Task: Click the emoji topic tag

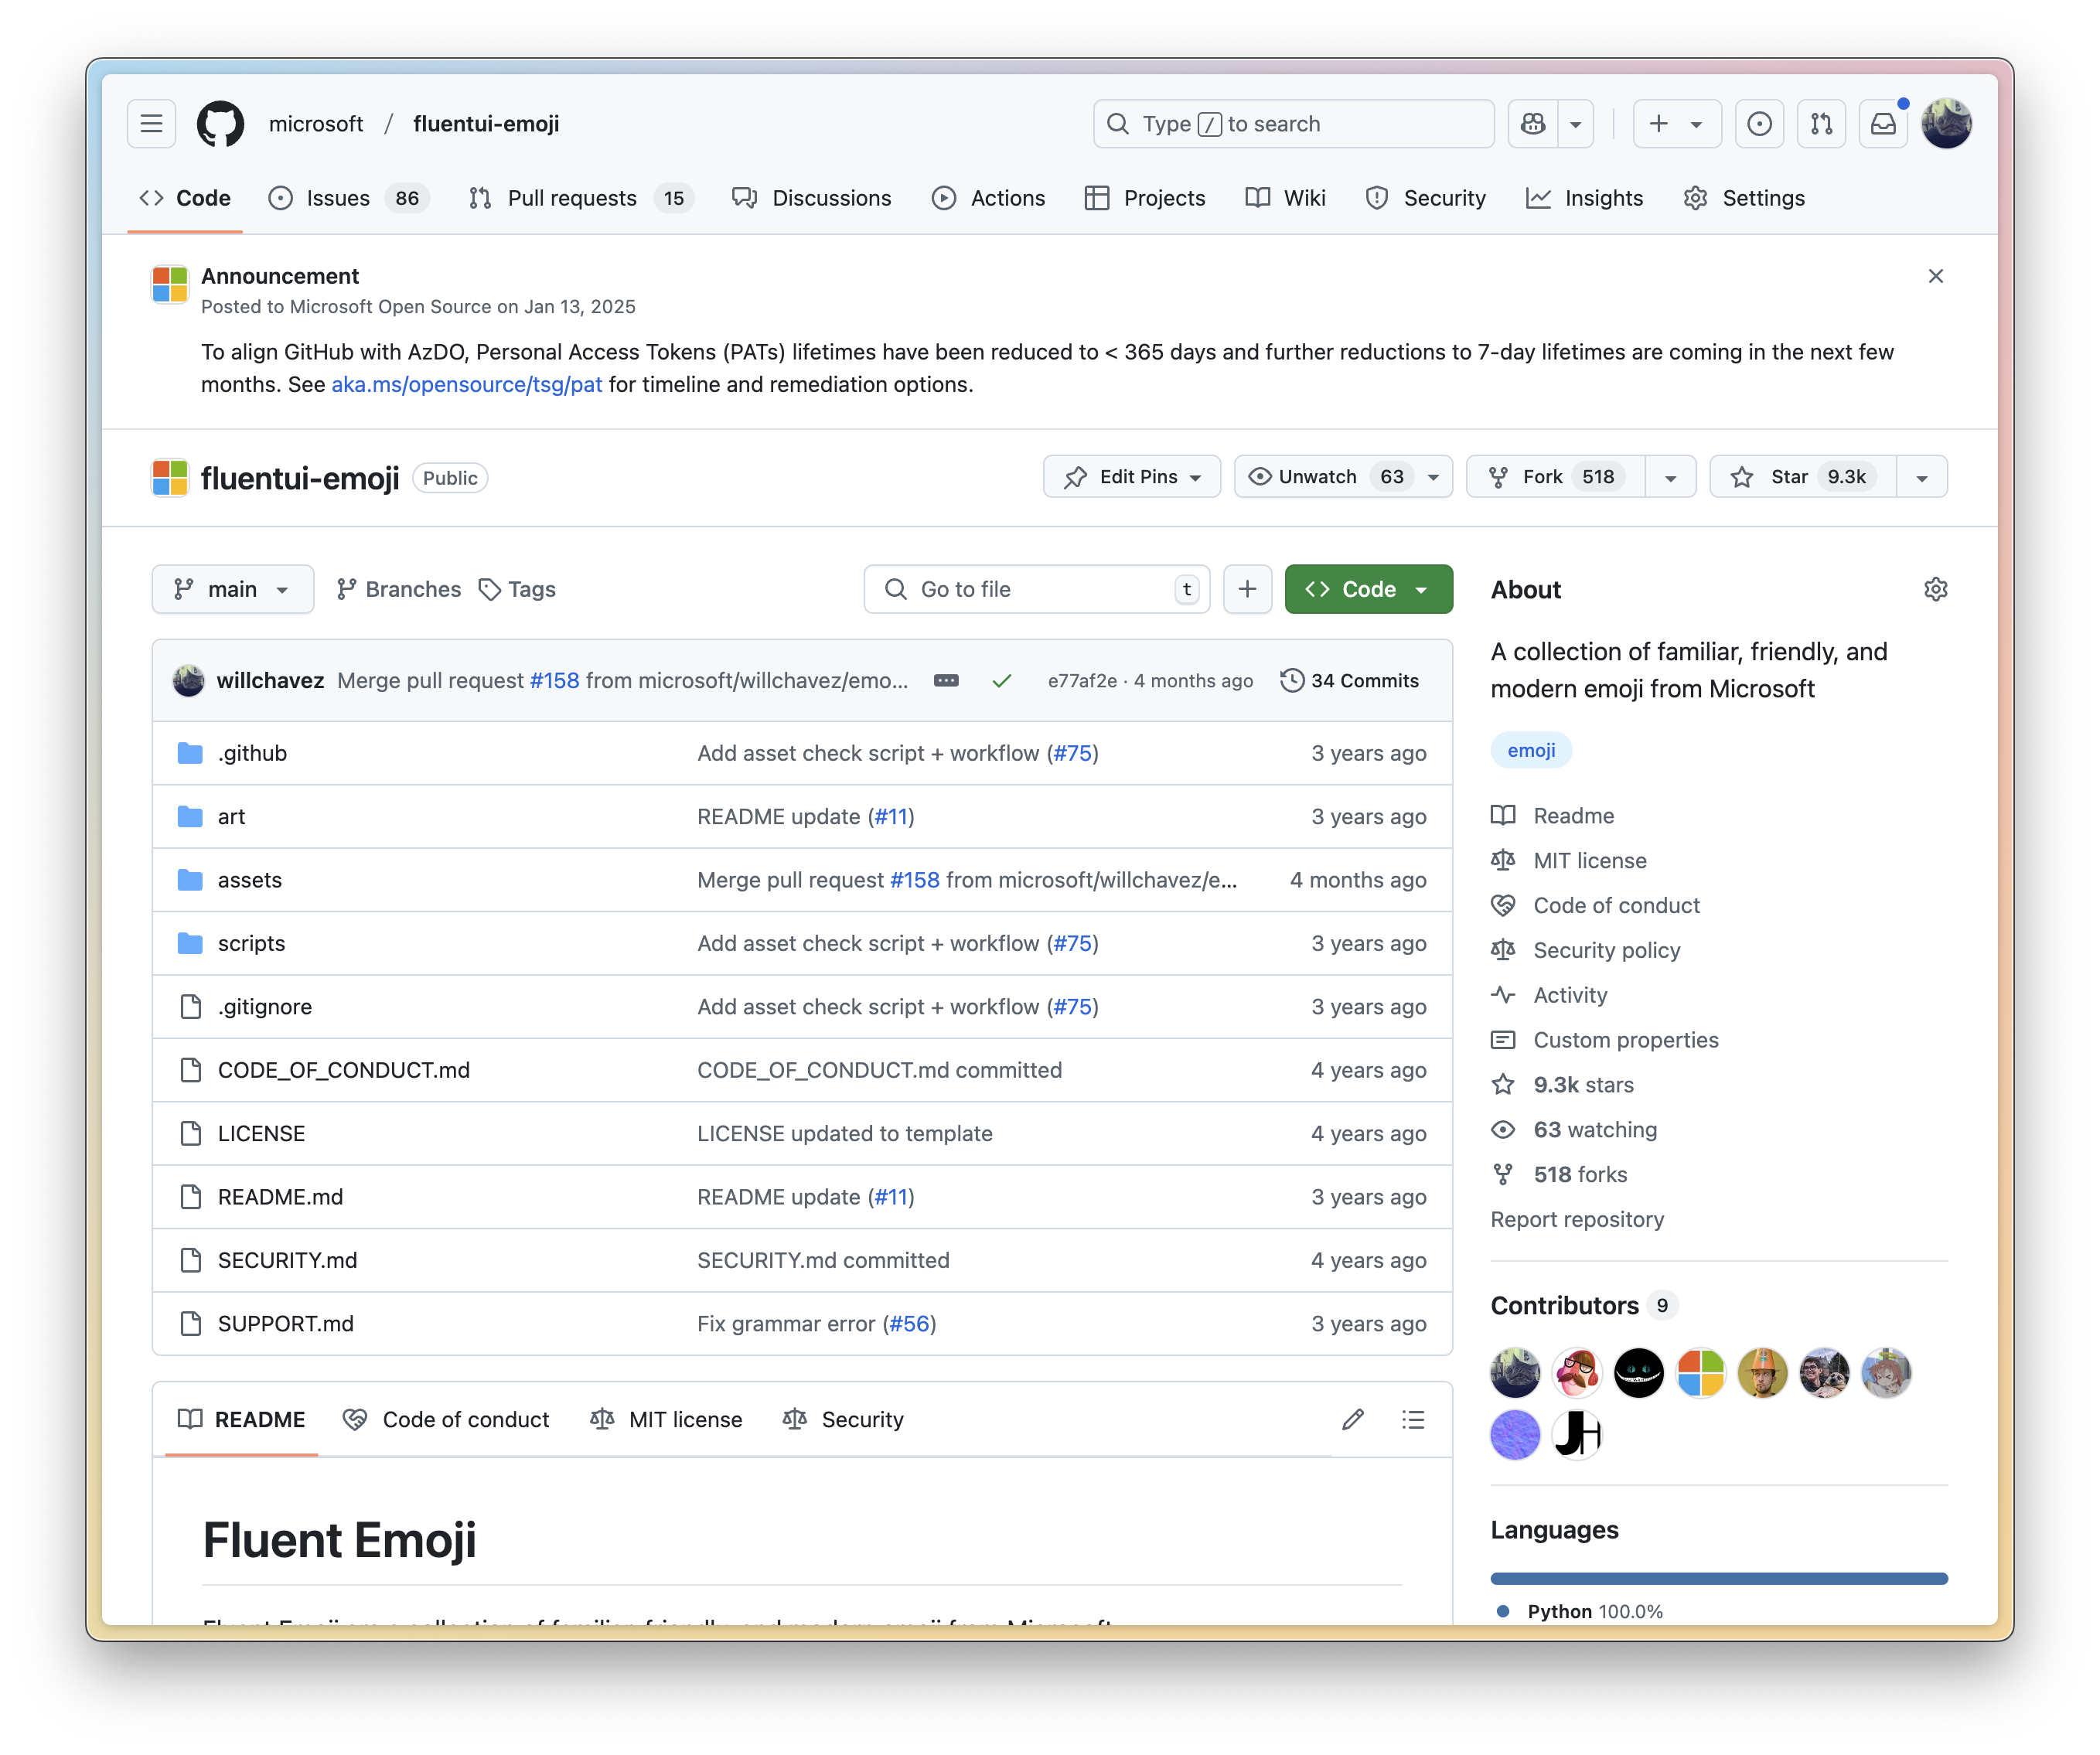Action: pyautogui.click(x=1531, y=750)
